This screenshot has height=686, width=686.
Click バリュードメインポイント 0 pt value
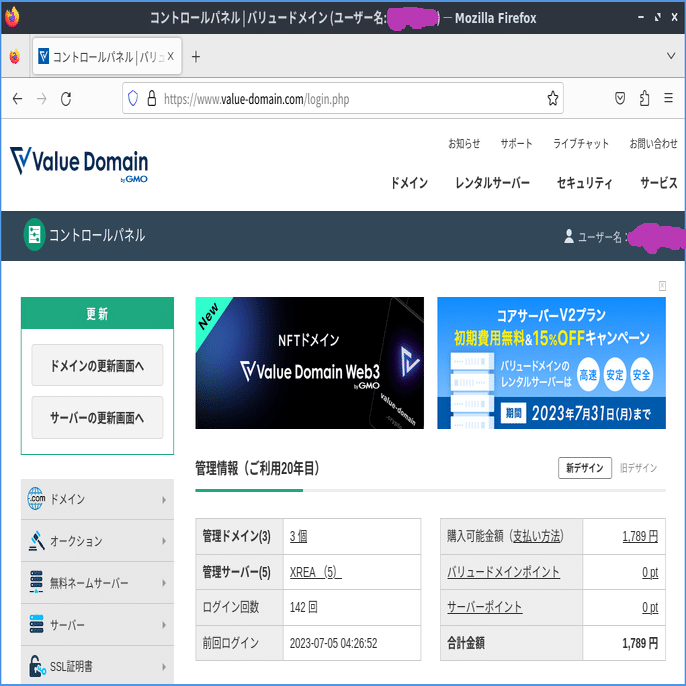point(650,572)
